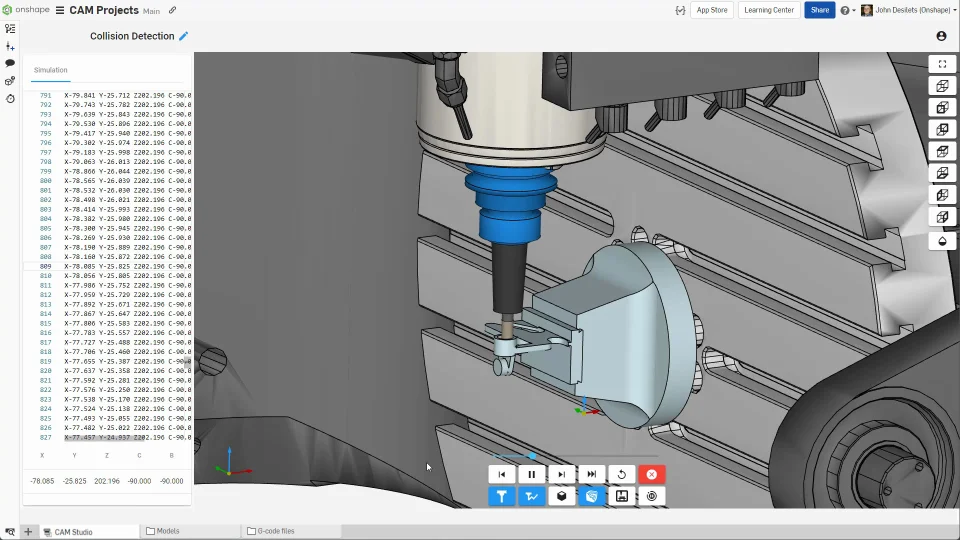Jump to simulation start
Screen dimensions: 960x540
501,474
